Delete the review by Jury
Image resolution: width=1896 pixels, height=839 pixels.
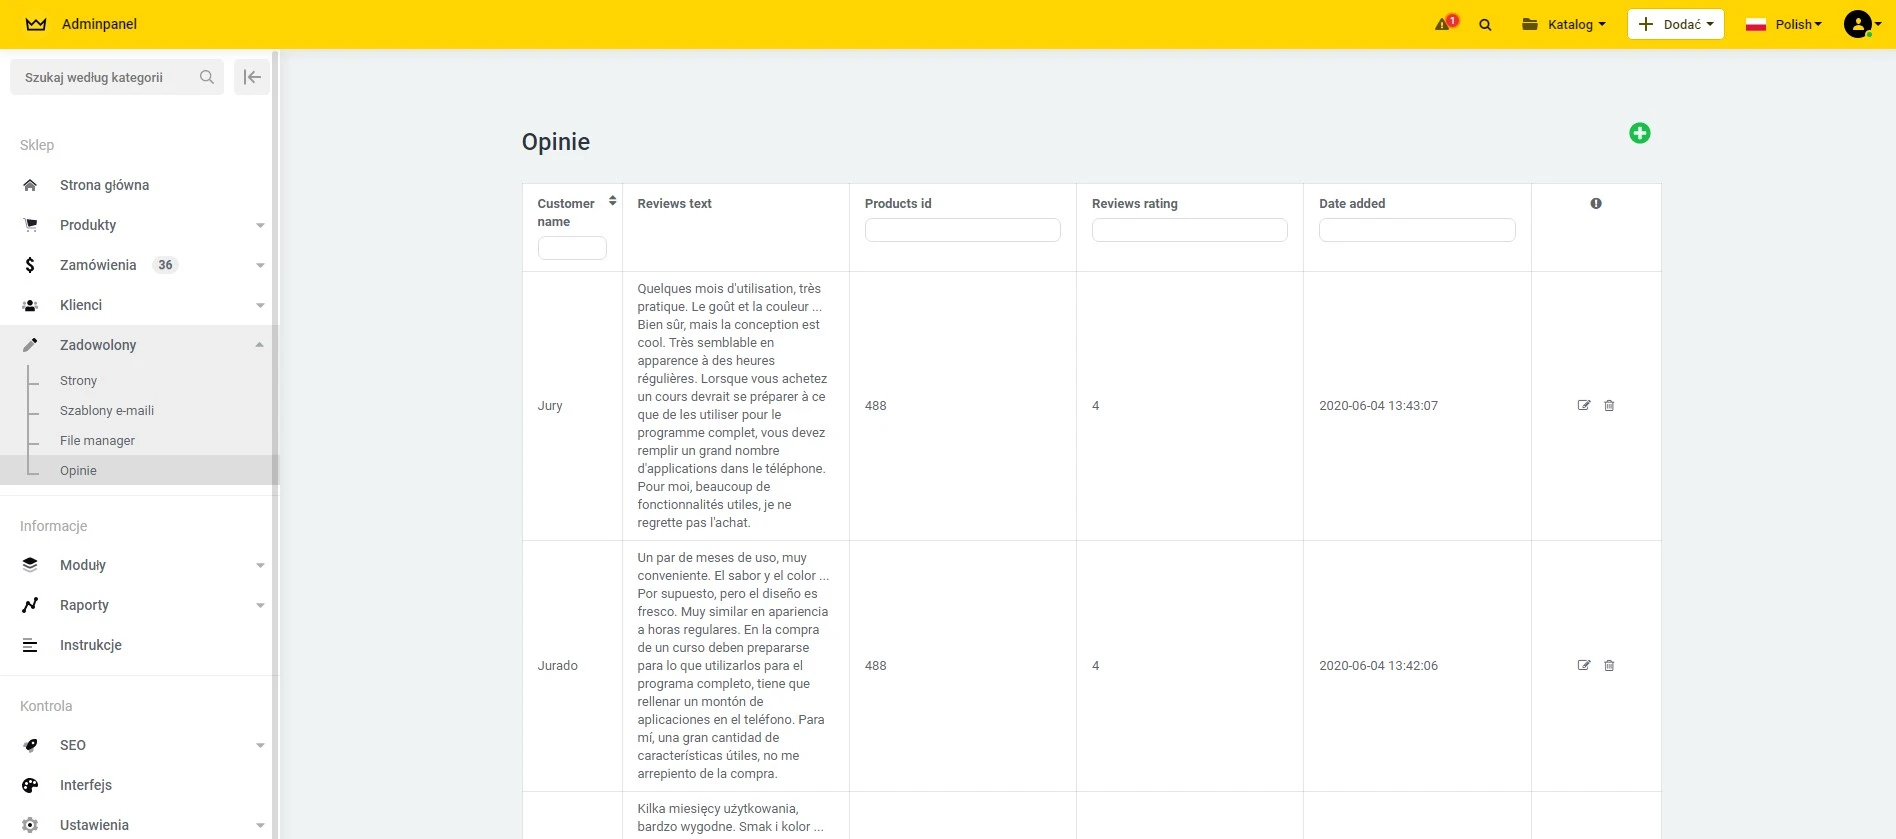coord(1609,405)
